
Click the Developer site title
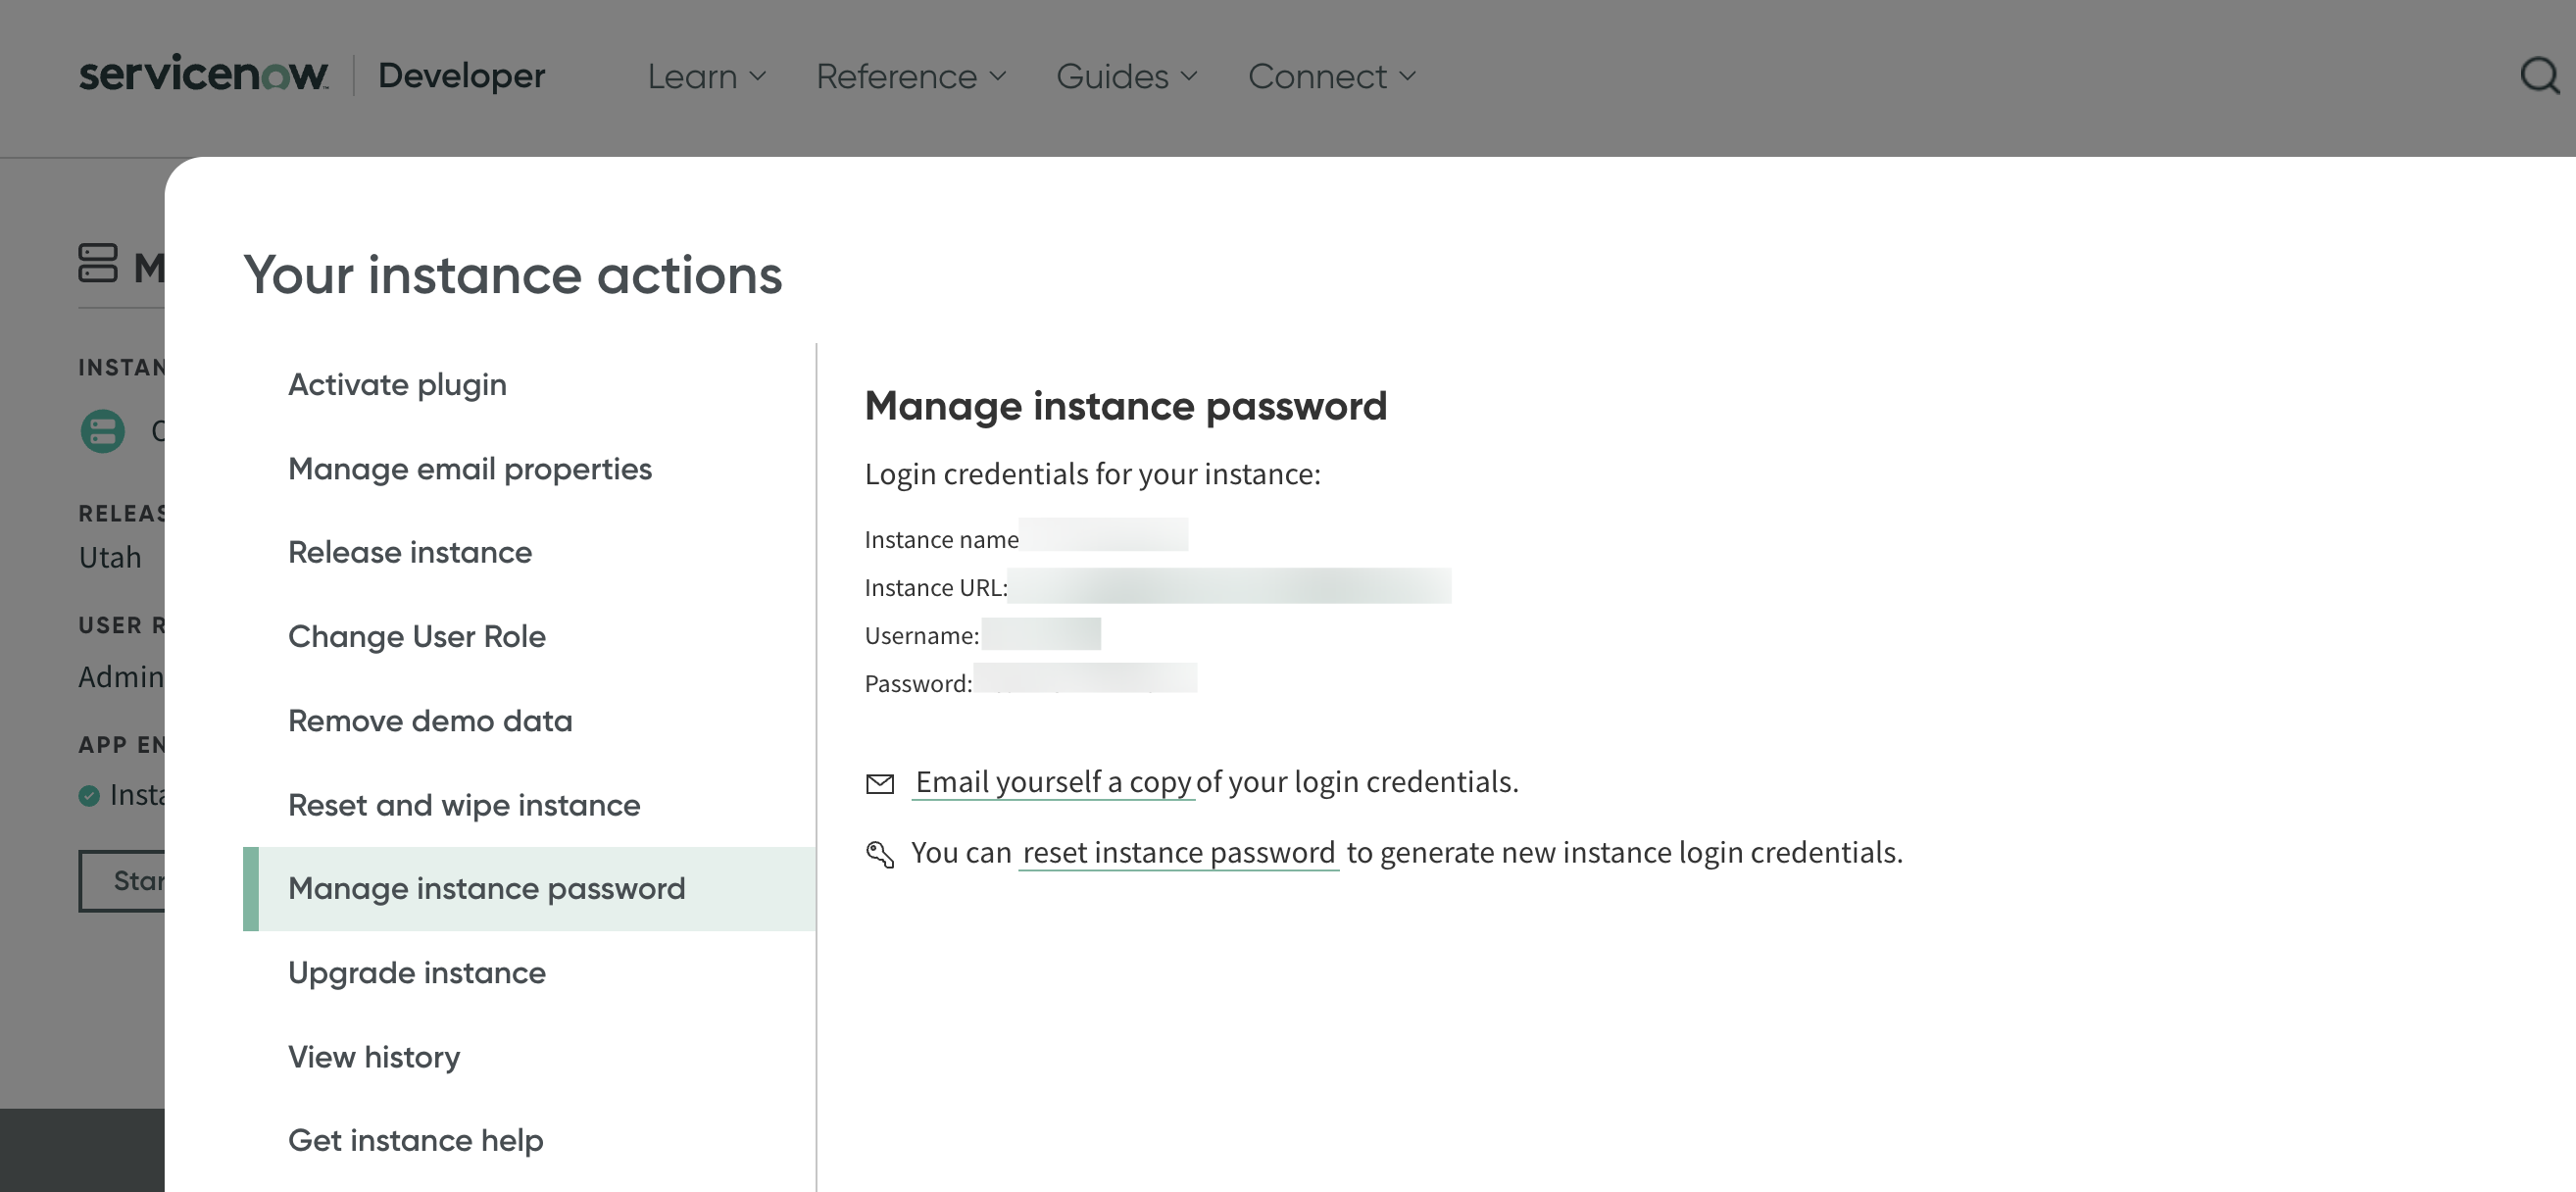[x=461, y=76]
